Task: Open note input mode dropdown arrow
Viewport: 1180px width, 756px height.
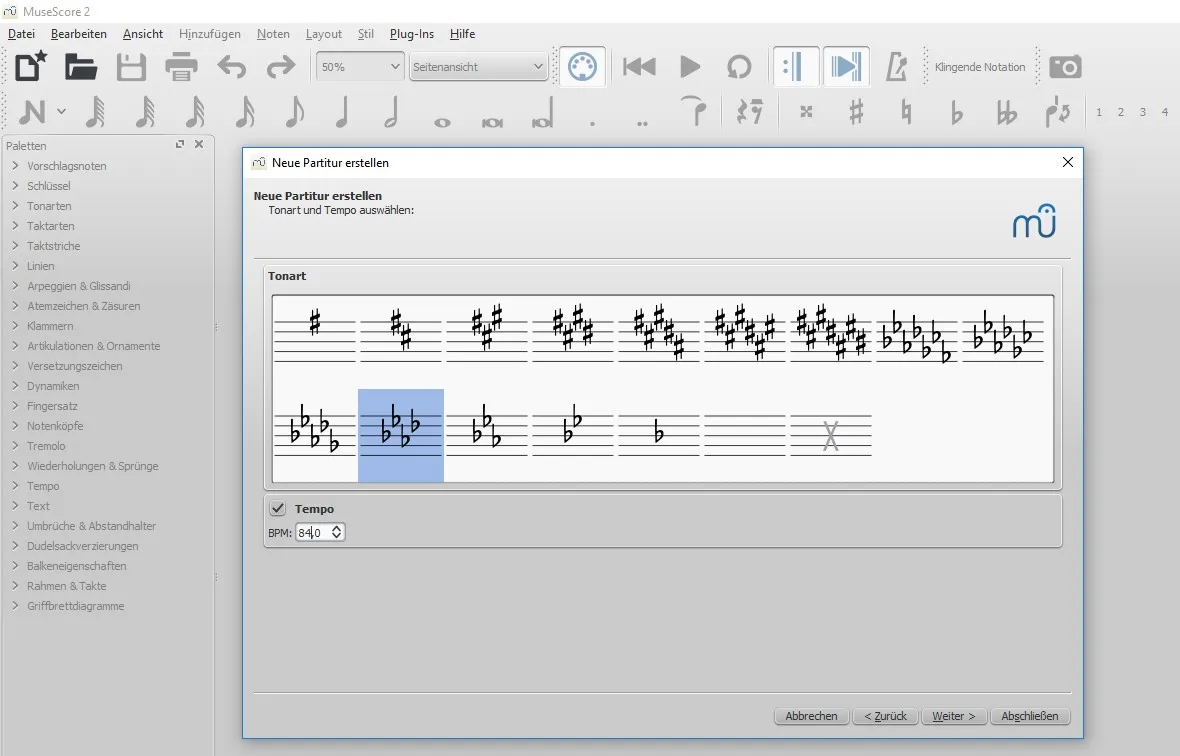Action: pos(62,111)
